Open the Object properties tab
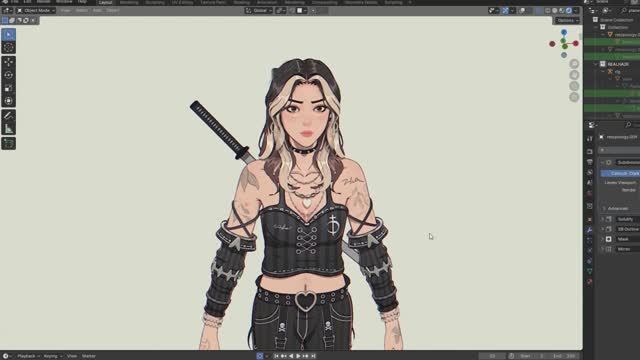Image resolution: width=640 pixels, height=360 pixels. point(589,219)
